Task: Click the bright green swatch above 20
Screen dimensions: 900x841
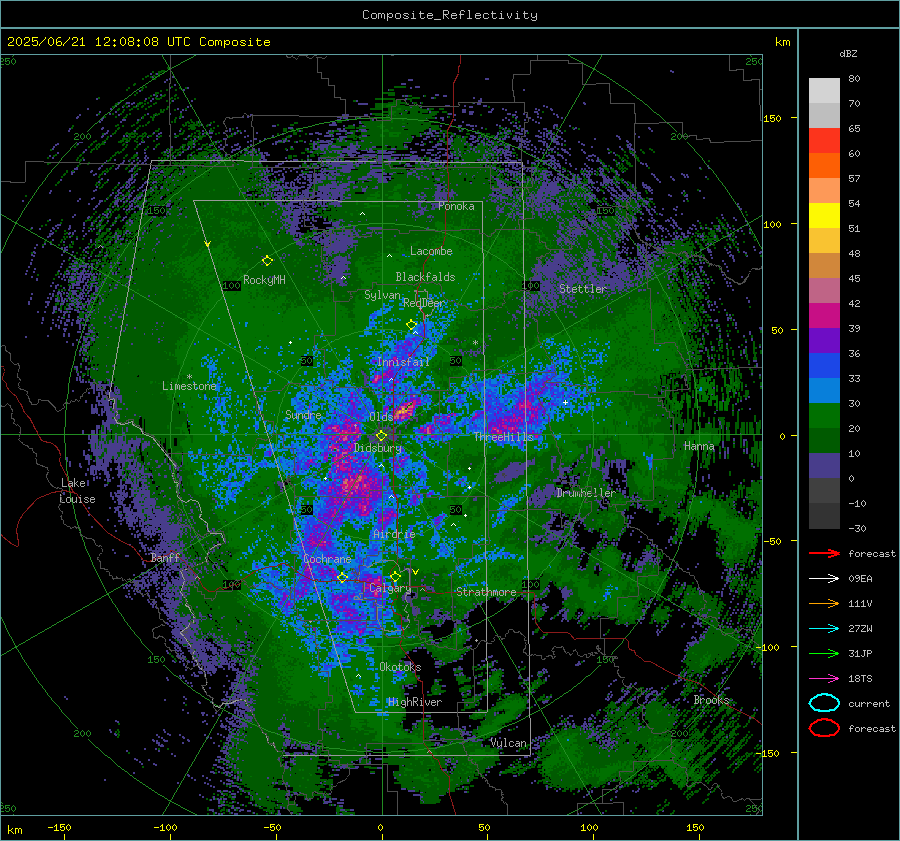Action: 824,416
